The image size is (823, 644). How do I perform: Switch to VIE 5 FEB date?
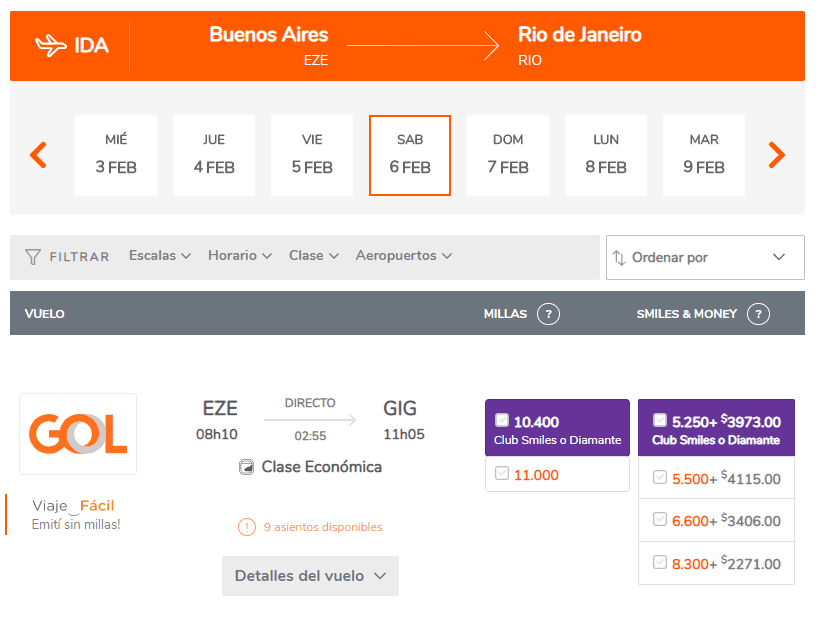point(312,155)
